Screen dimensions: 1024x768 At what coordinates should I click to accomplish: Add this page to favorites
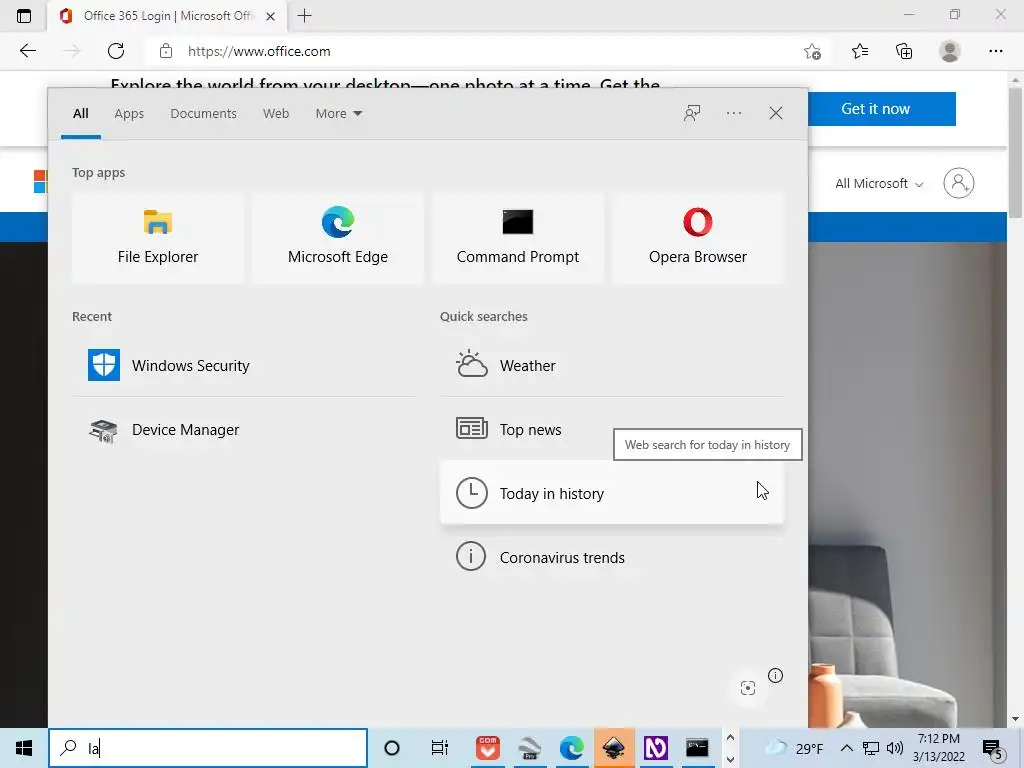(x=812, y=51)
